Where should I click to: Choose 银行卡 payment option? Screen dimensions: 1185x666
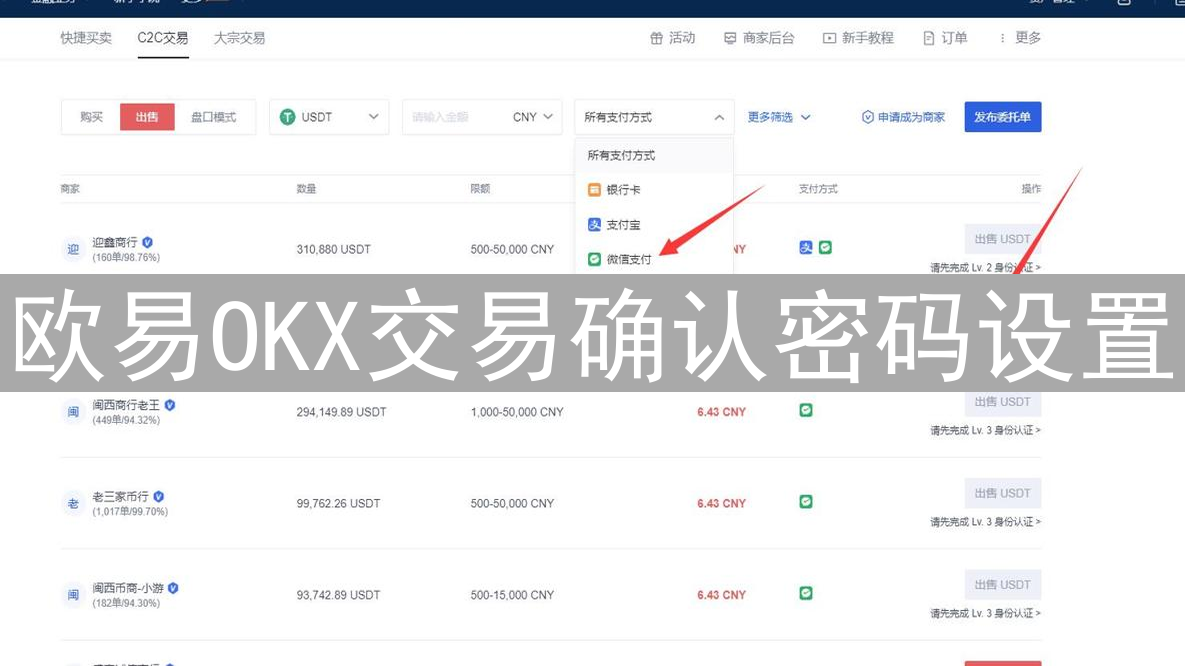(x=654, y=190)
